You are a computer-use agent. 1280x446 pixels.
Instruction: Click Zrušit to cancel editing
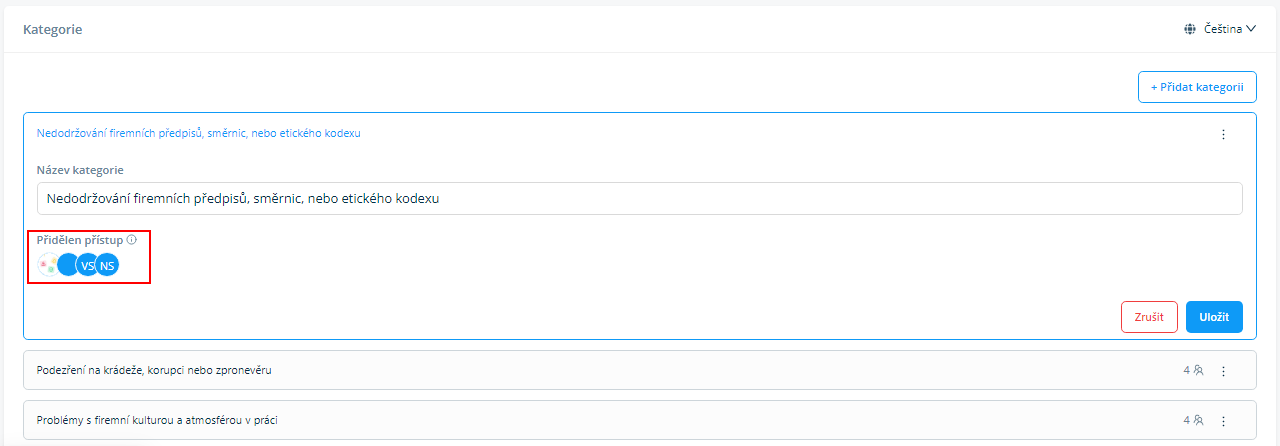1149,317
